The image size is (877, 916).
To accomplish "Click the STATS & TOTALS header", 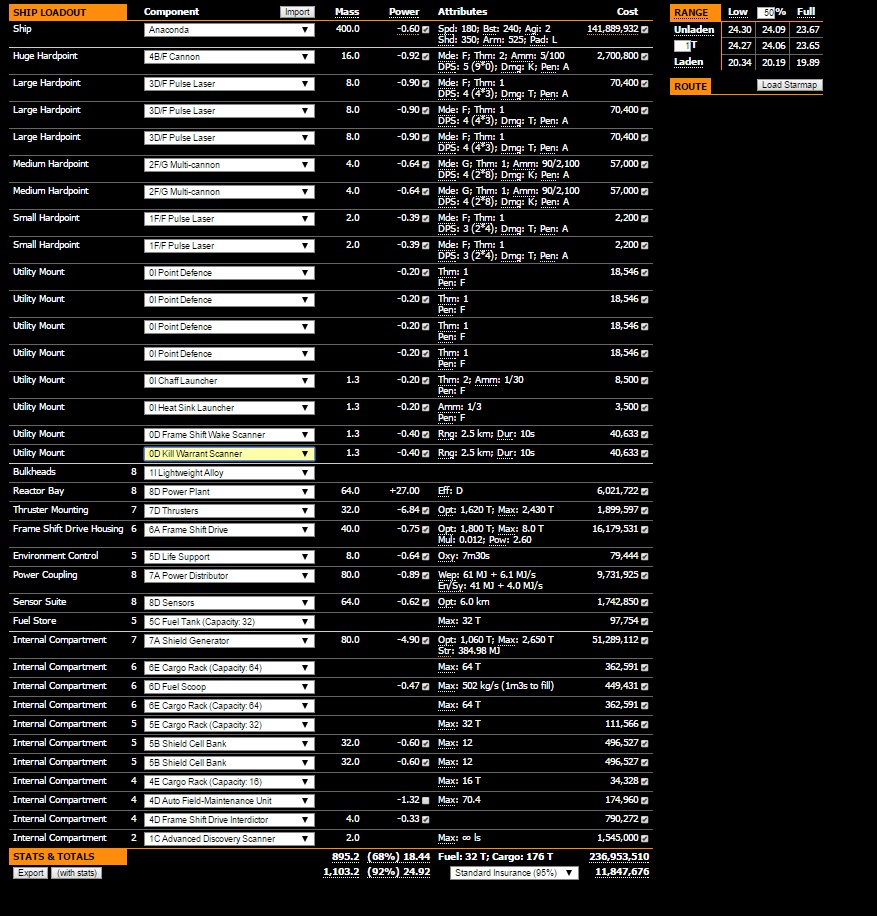I will 68,856.
